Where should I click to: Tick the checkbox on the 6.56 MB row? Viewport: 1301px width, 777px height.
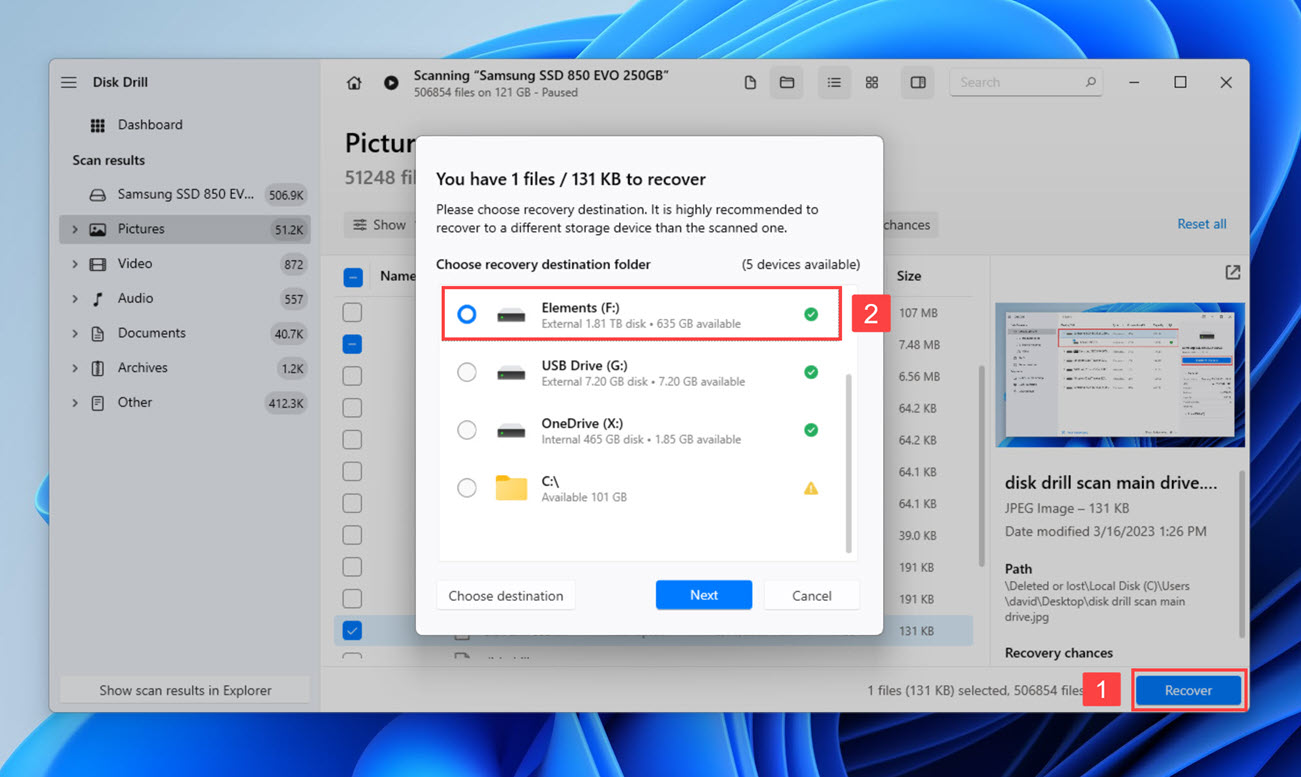352,376
